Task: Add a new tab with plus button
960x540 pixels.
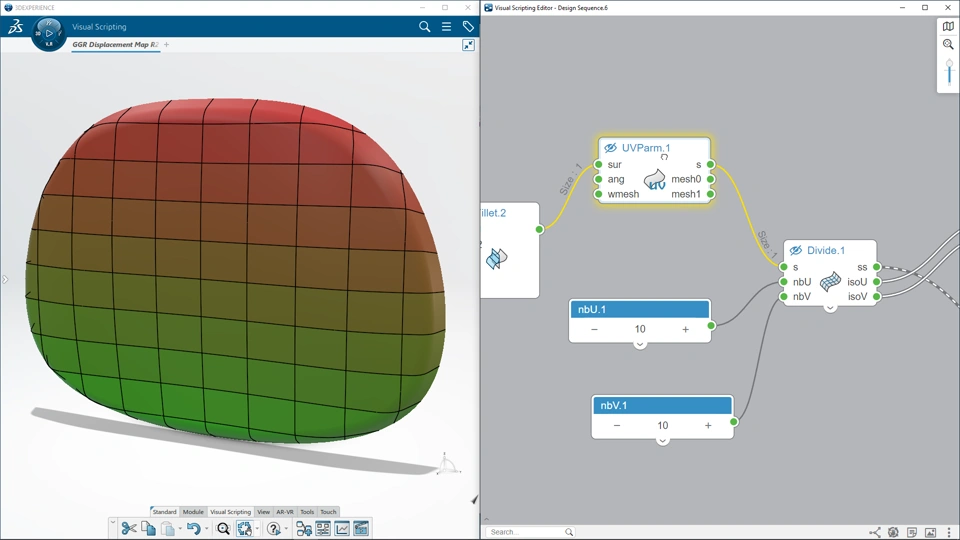Action: [167, 45]
